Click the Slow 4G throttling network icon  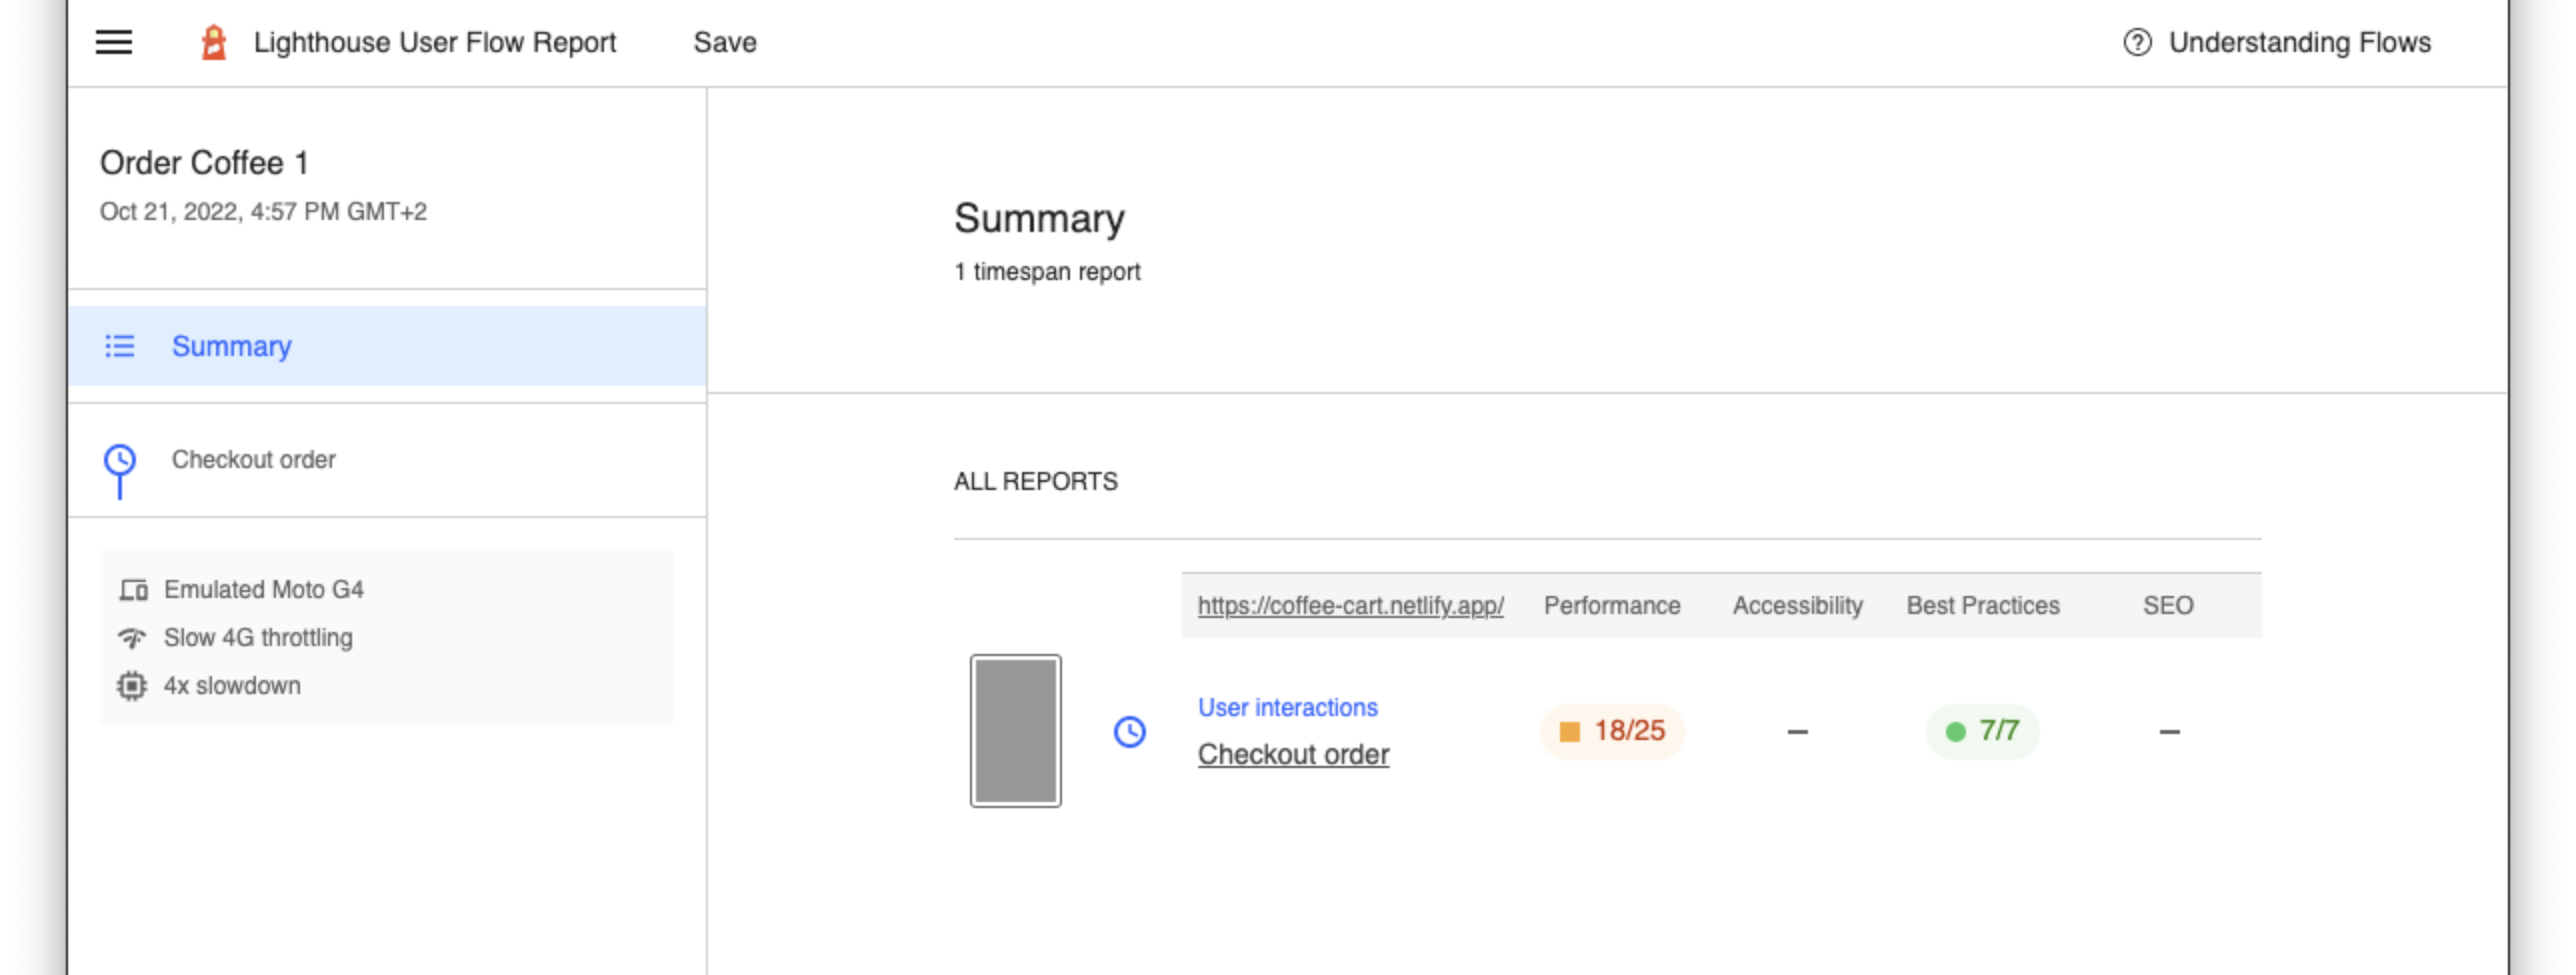(x=132, y=638)
